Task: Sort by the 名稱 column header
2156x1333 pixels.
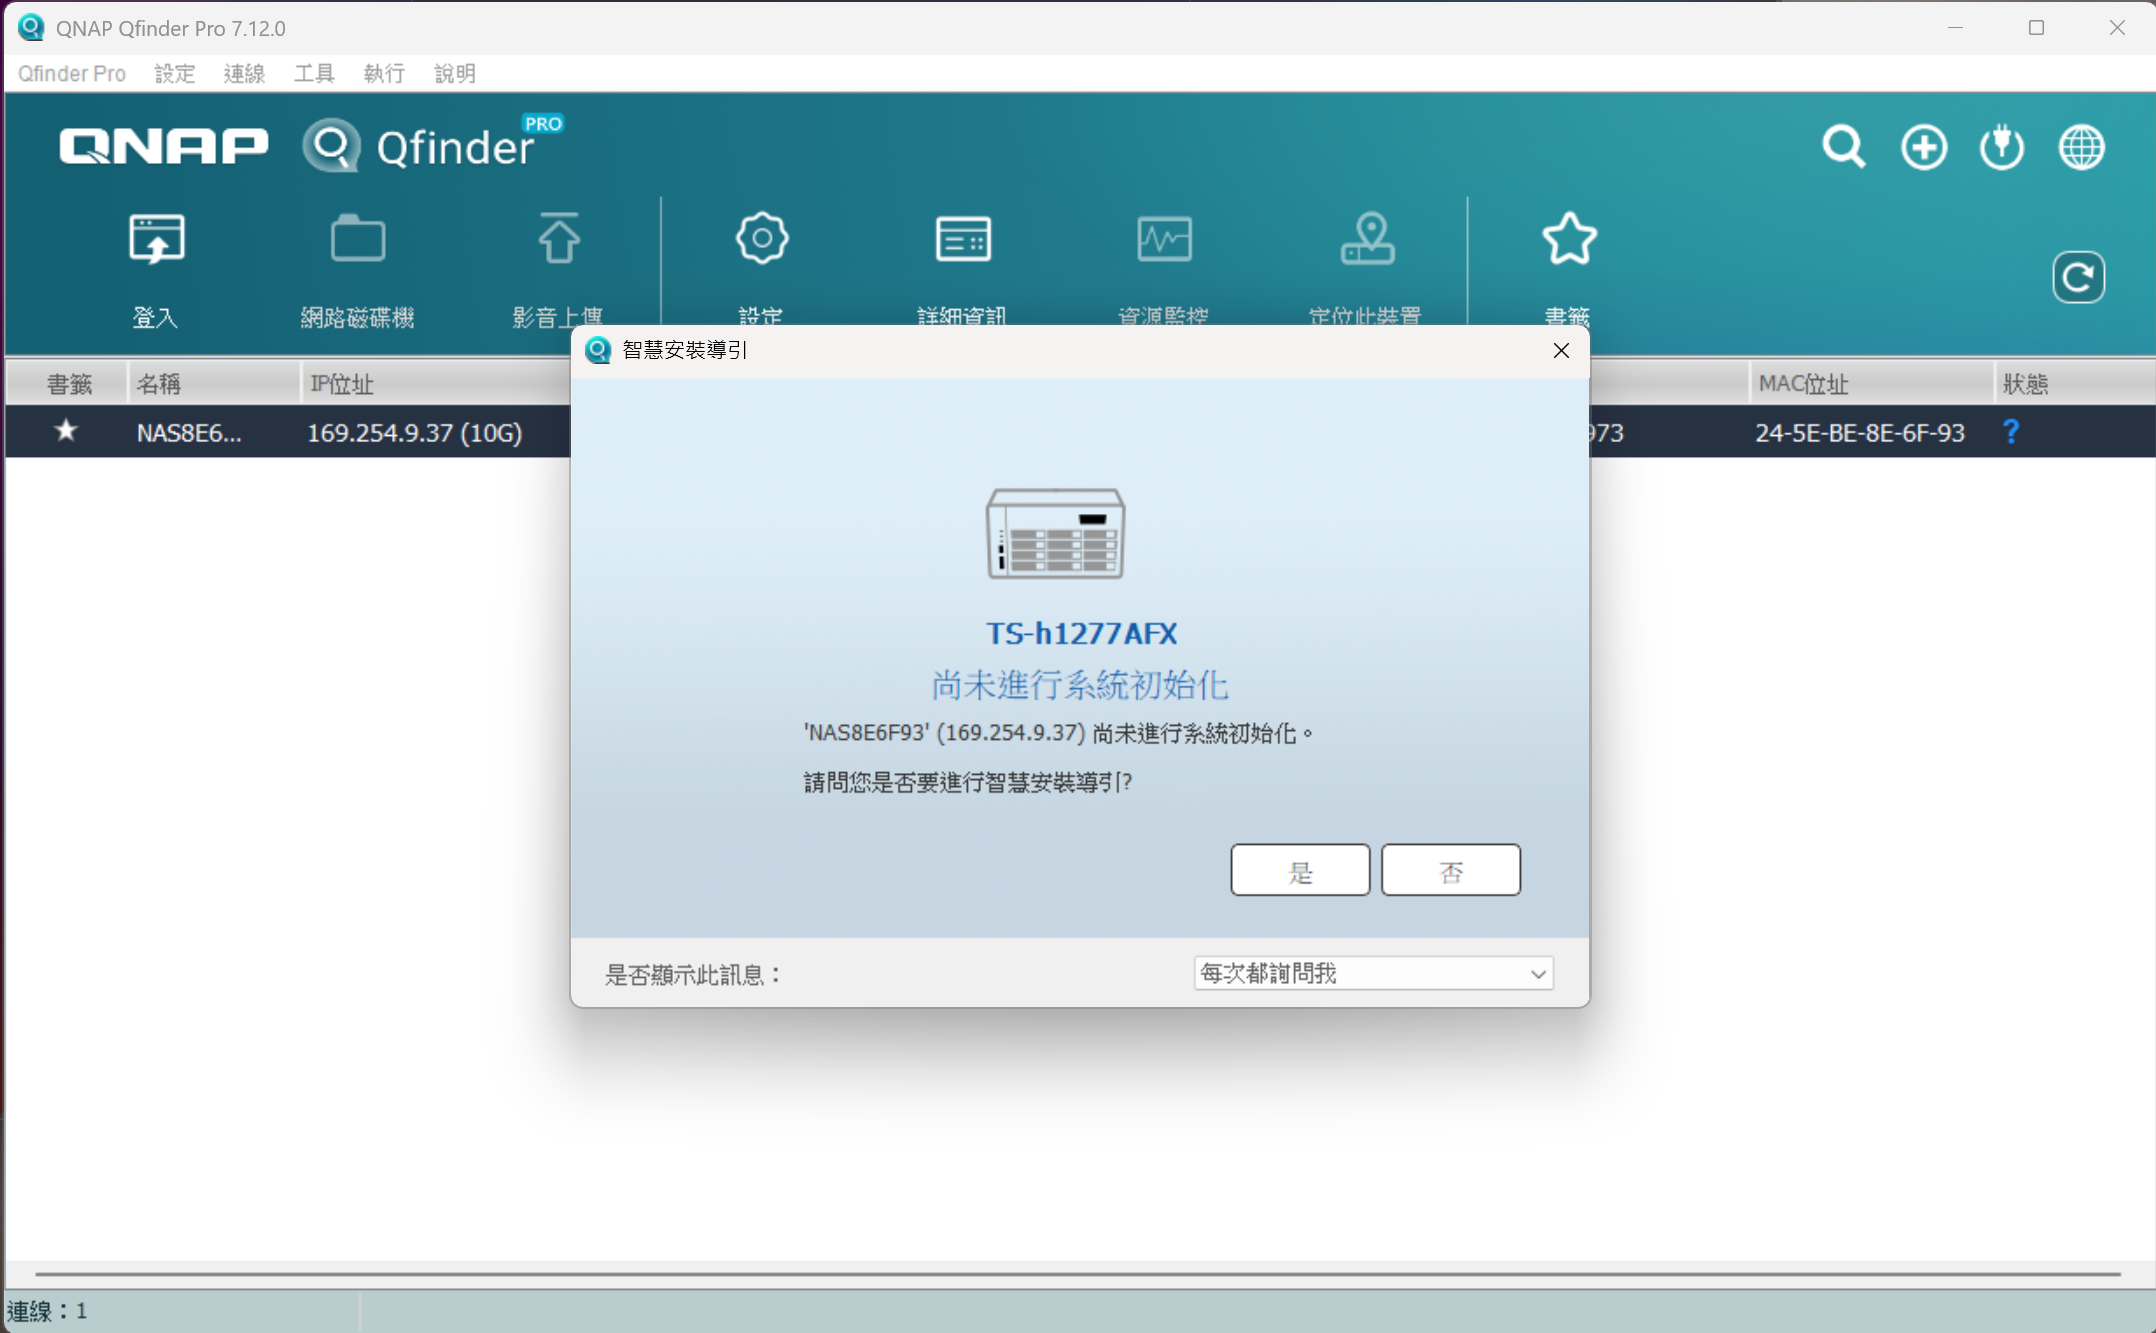Action: pos(213,383)
